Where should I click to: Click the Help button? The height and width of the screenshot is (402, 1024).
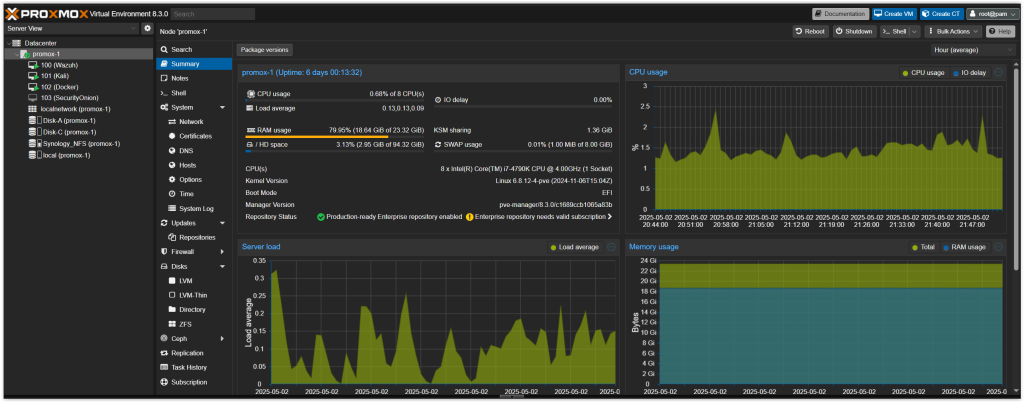pyautogui.click(x=1000, y=31)
